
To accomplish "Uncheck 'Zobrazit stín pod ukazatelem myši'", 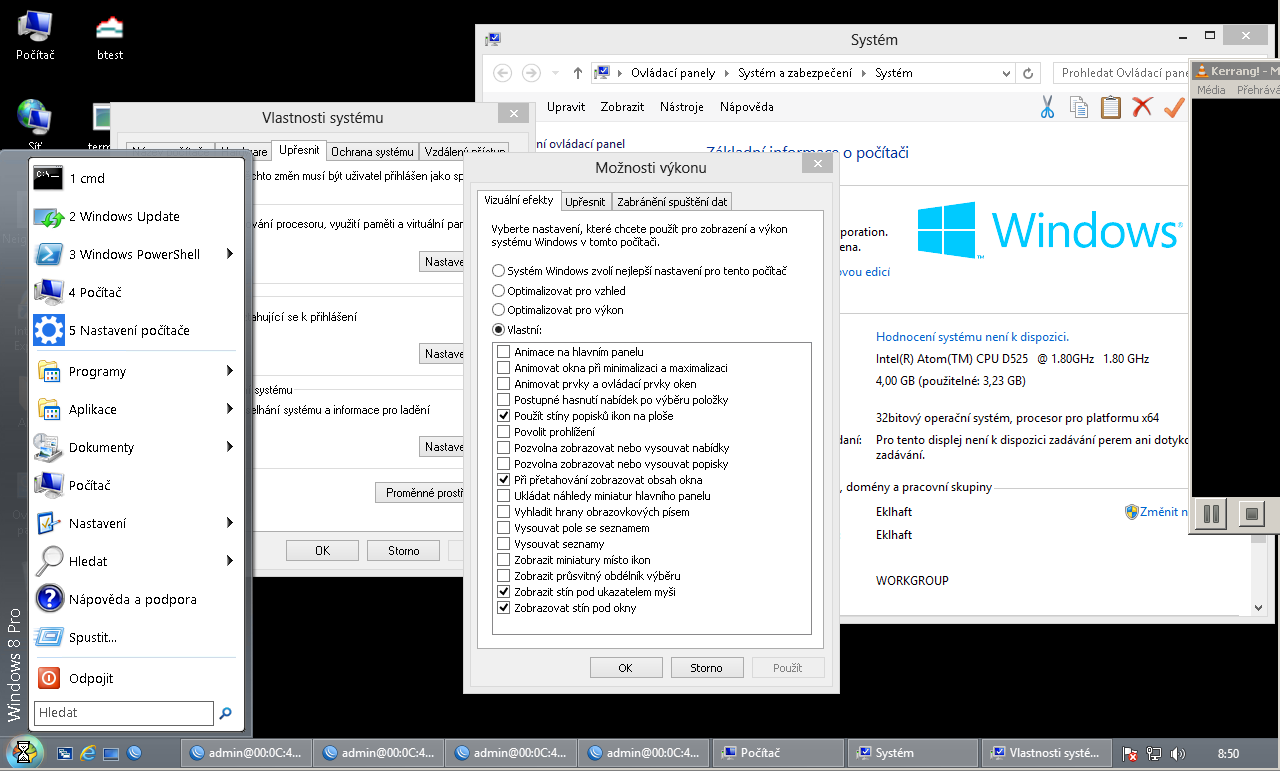I will point(504,592).
